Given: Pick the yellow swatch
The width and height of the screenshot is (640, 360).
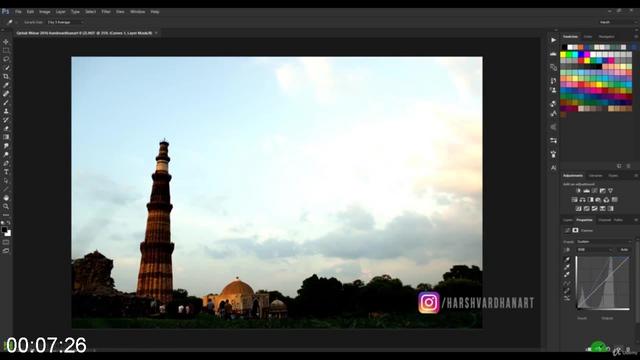Looking at the screenshot, I should coord(564,54).
